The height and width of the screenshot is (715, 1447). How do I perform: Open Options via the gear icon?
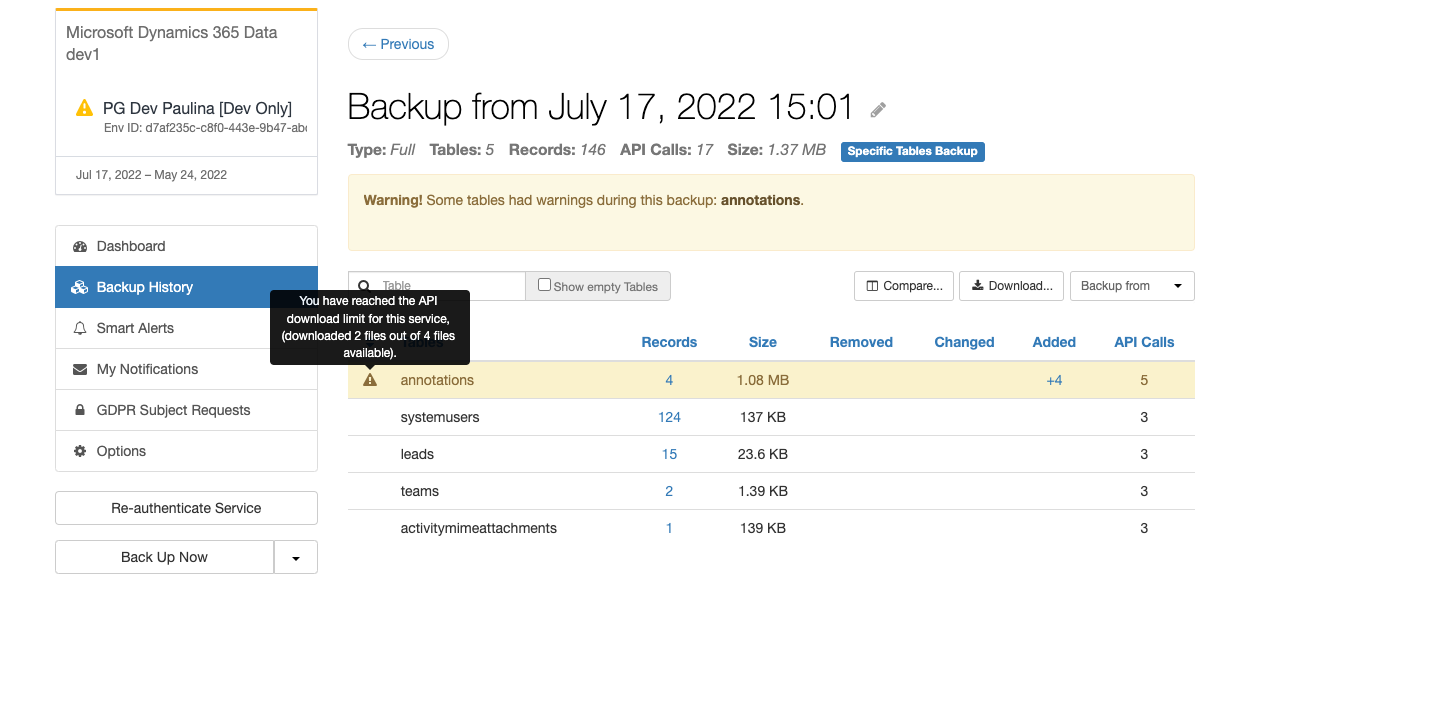click(x=79, y=451)
